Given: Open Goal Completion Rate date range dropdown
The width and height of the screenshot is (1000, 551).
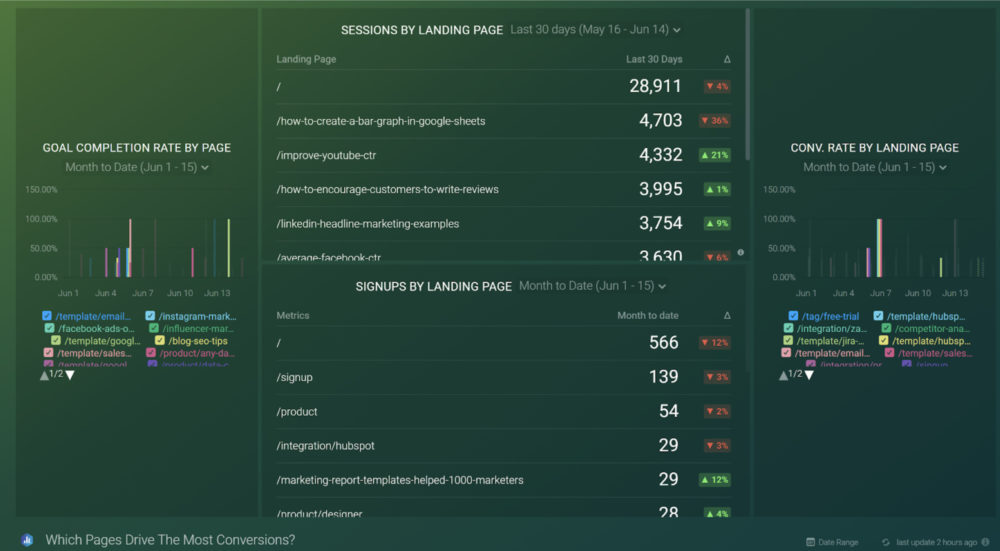Looking at the screenshot, I should (137, 167).
